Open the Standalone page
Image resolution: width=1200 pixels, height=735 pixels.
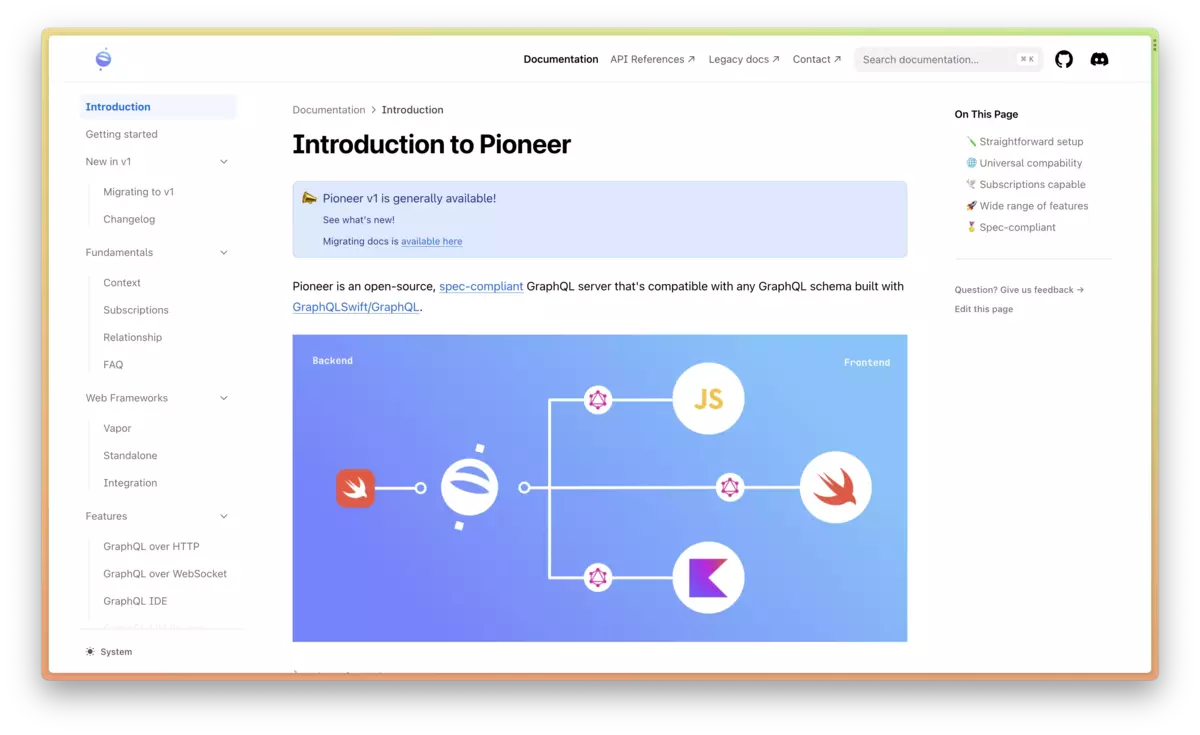pyautogui.click(x=130, y=456)
